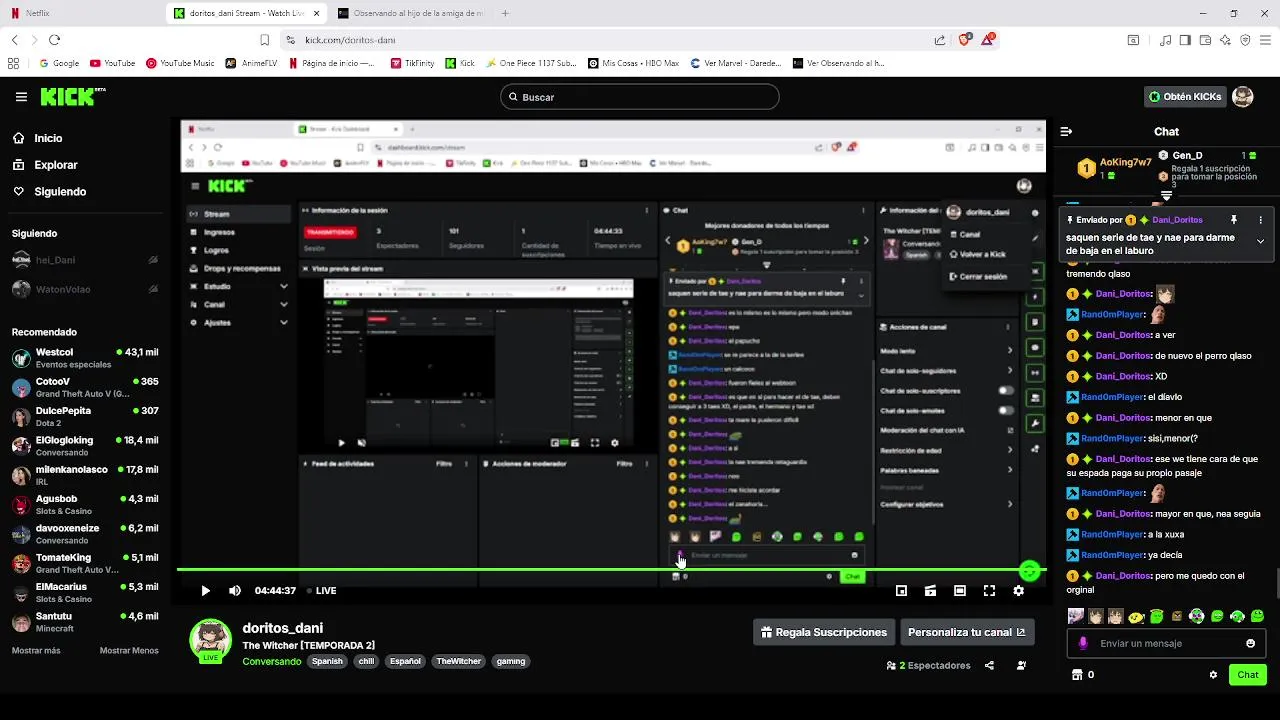Click Personaliza tu canal button
1280x720 pixels.
[x=966, y=632]
